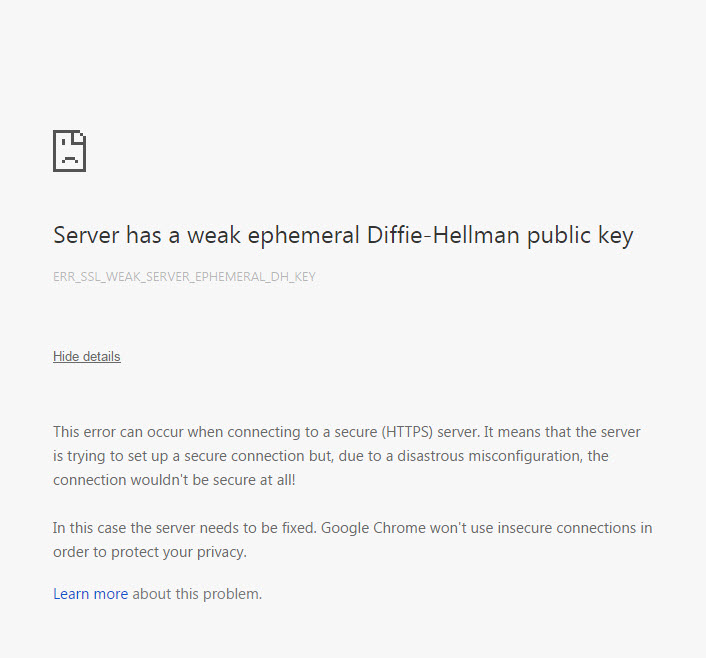Click the phrase "insecure connections"
The height and width of the screenshot is (658, 706).
click(569, 528)
